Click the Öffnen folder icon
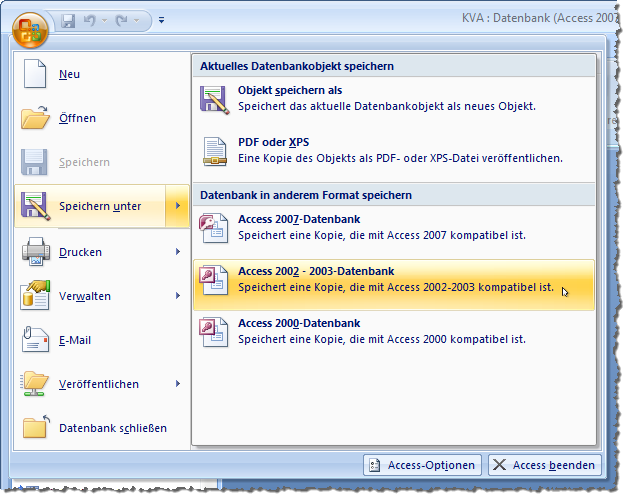 click(35, 118)
